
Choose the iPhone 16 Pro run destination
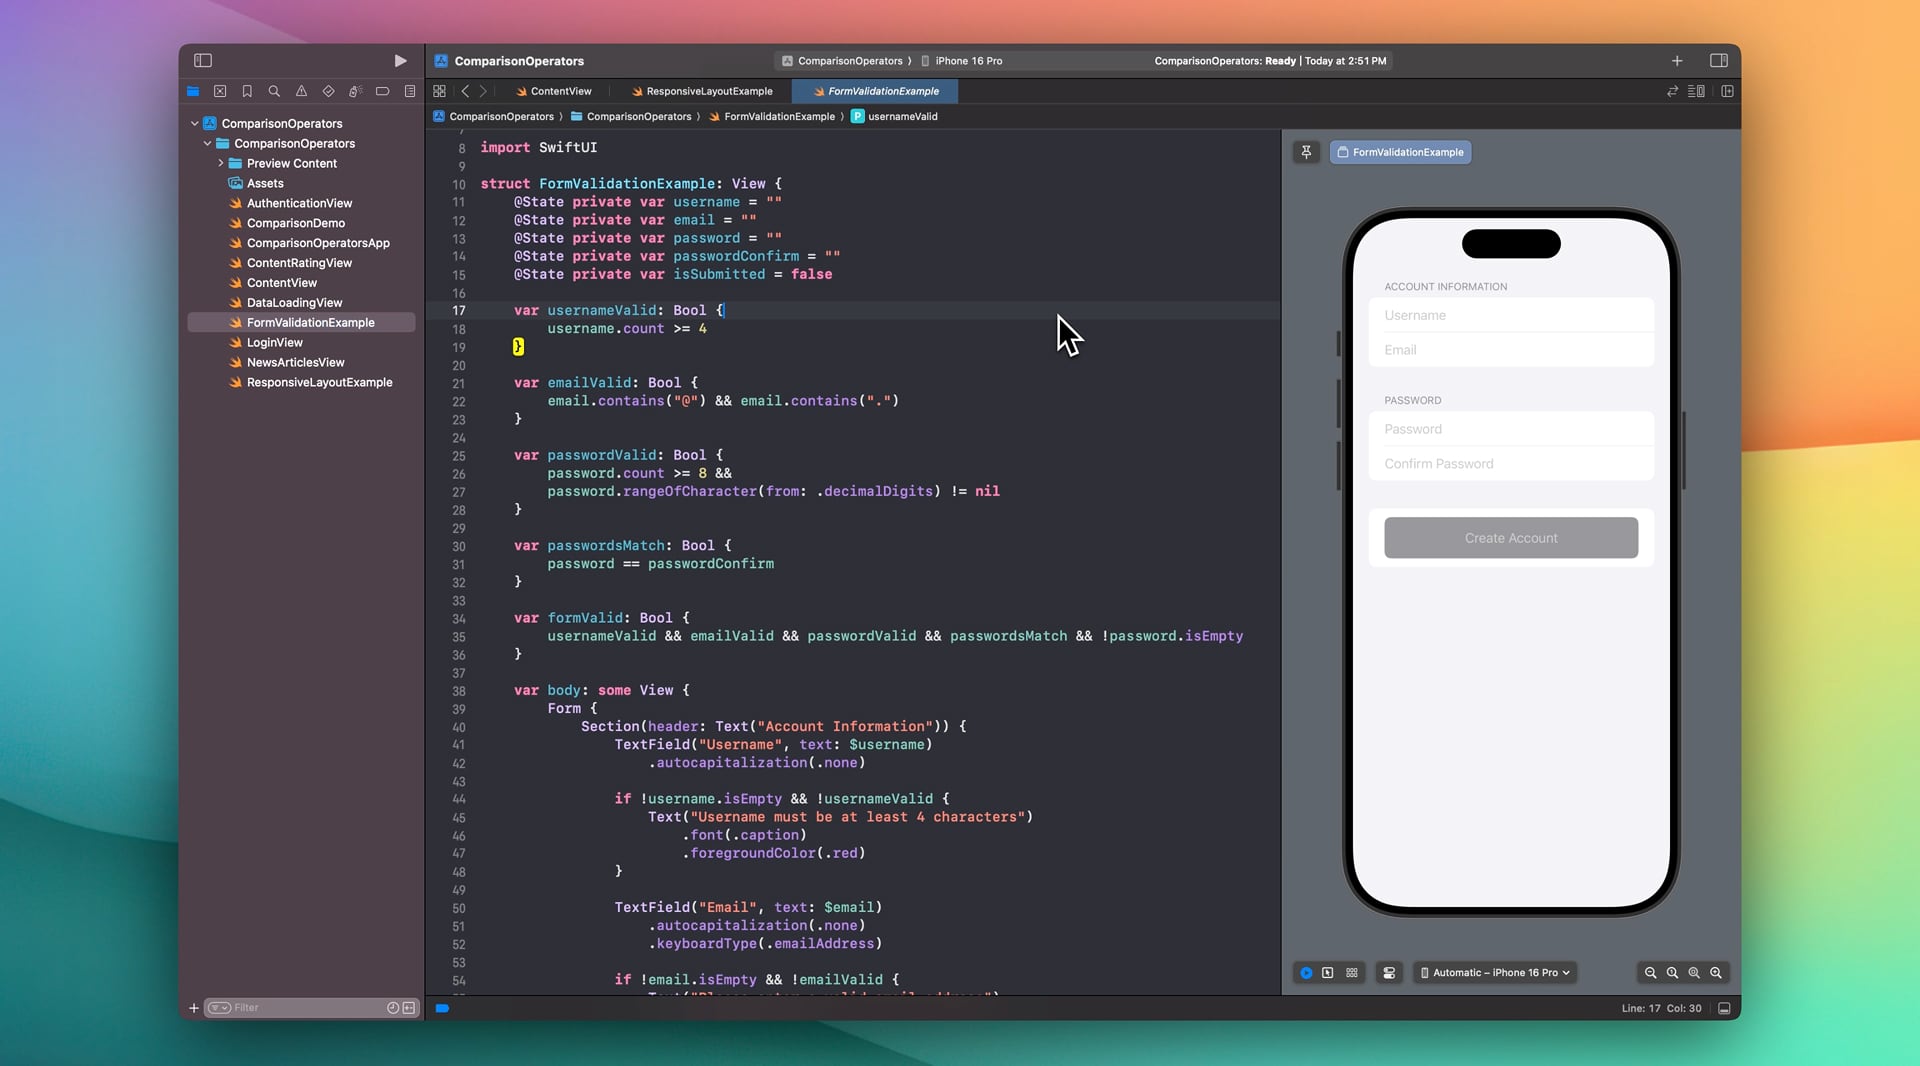pyautogui.click(x=962, y=61)
